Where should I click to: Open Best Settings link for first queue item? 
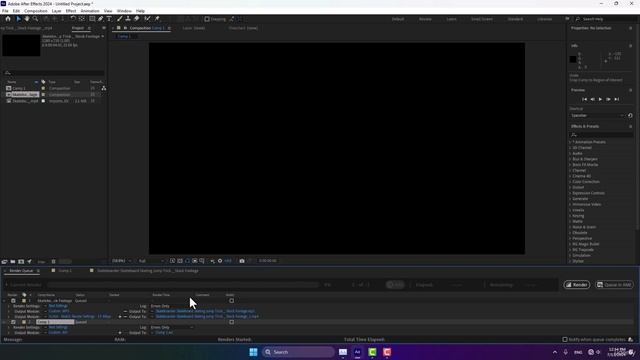click(x=58, y=306)
